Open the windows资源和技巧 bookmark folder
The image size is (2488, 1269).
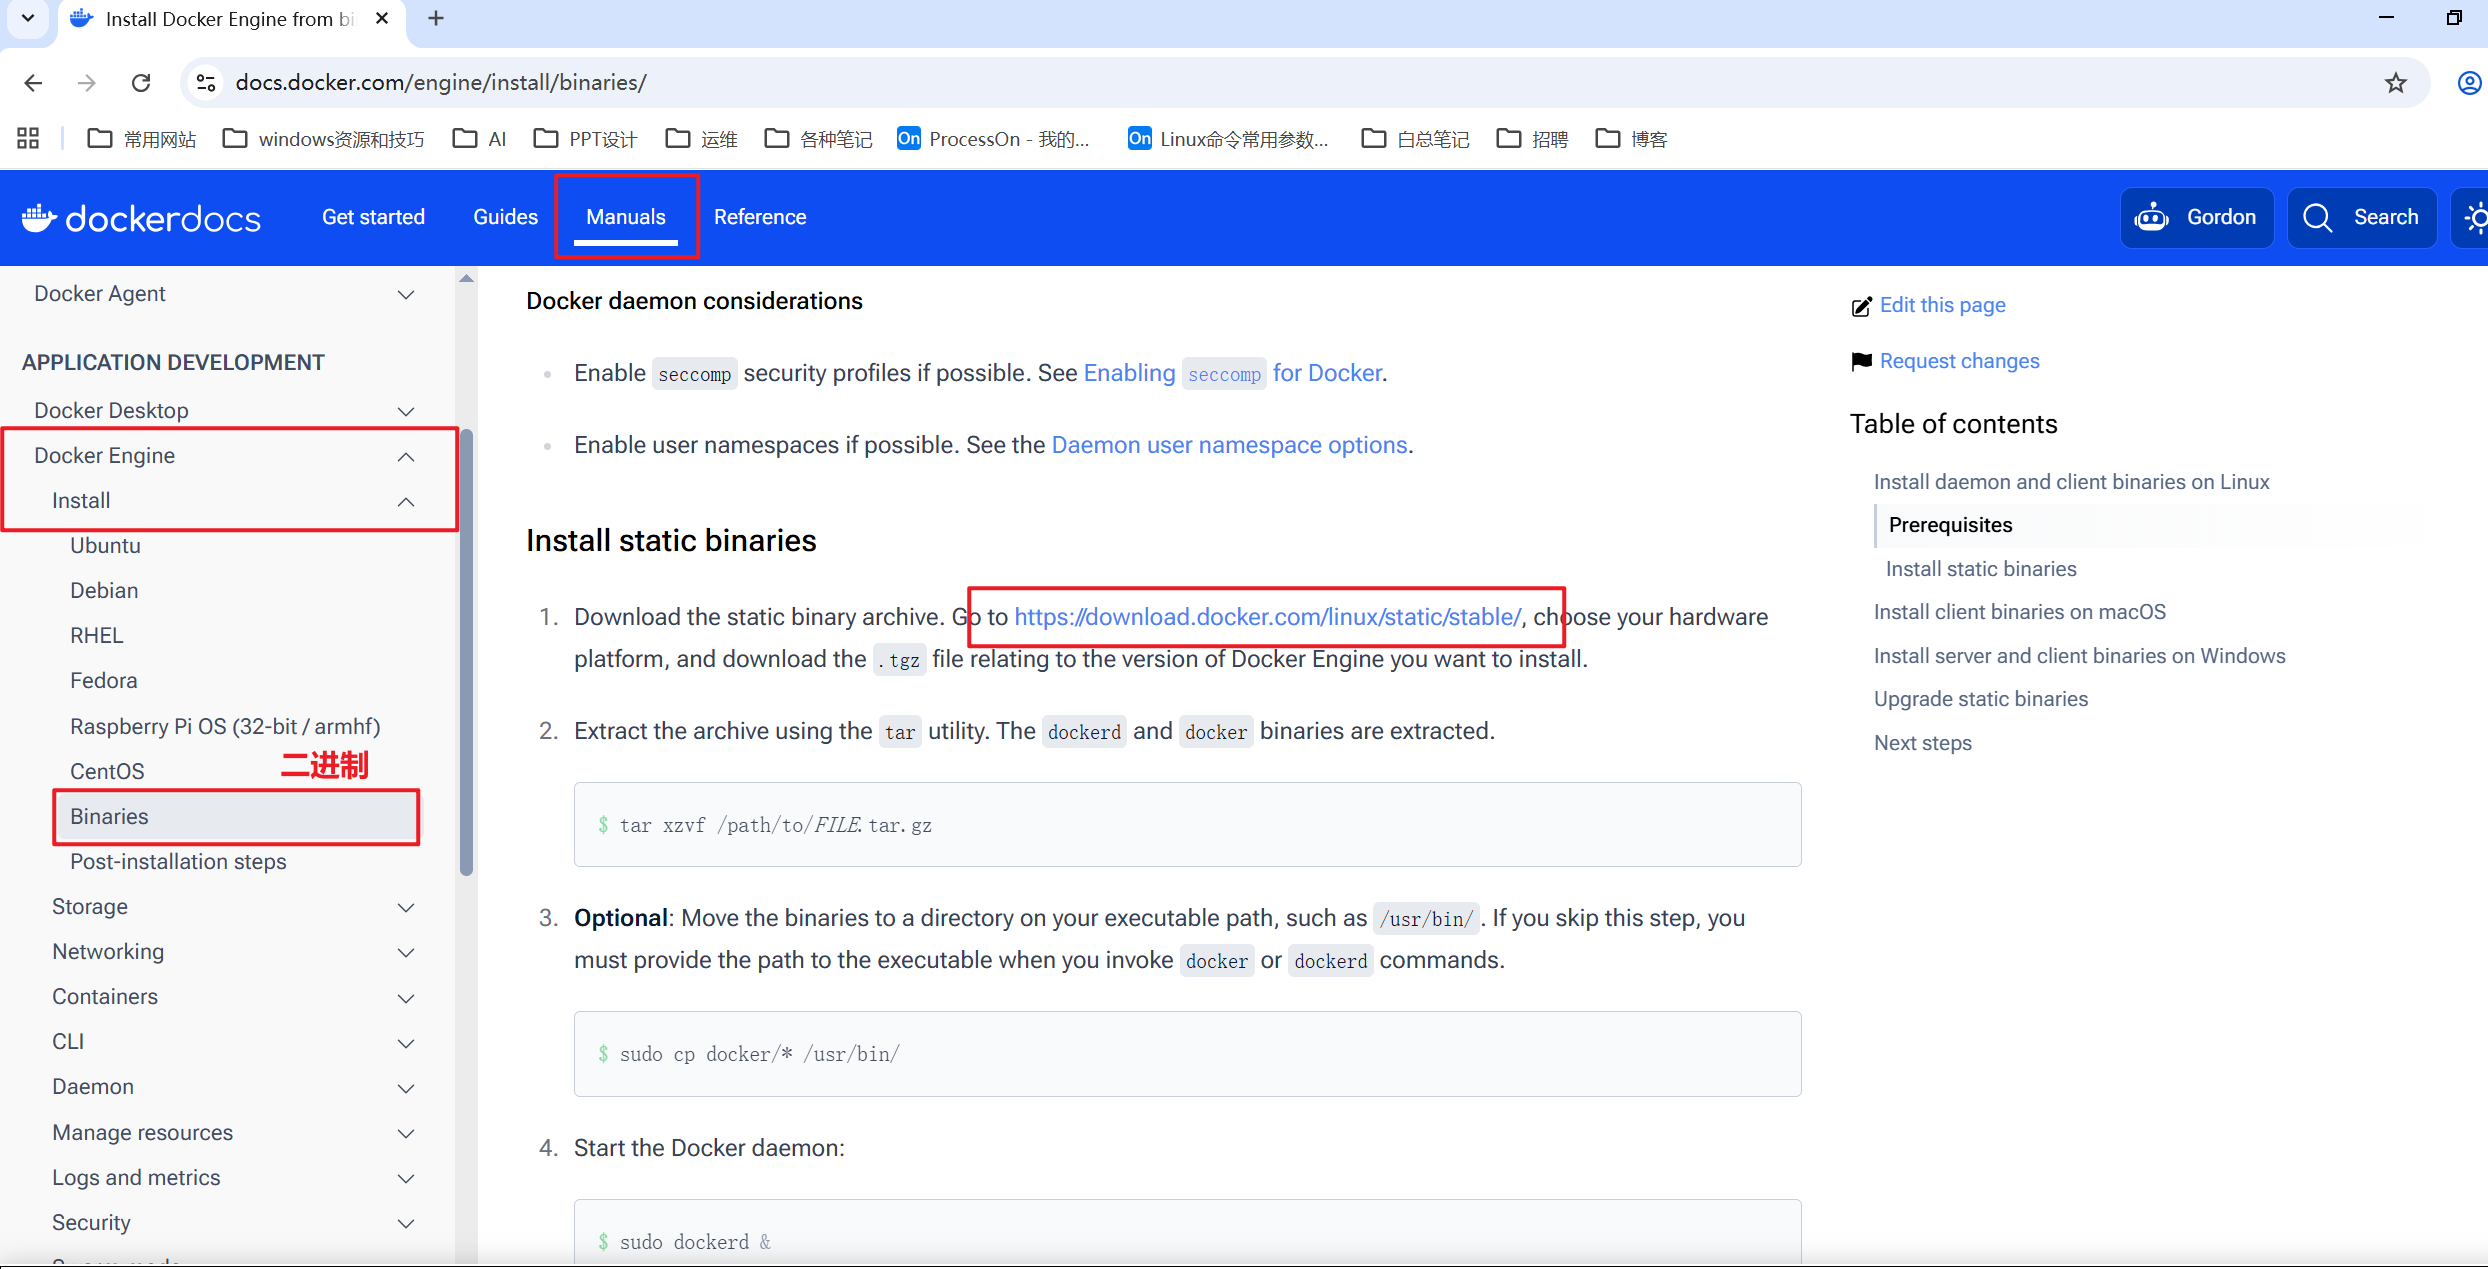click(x=324, y=139)
